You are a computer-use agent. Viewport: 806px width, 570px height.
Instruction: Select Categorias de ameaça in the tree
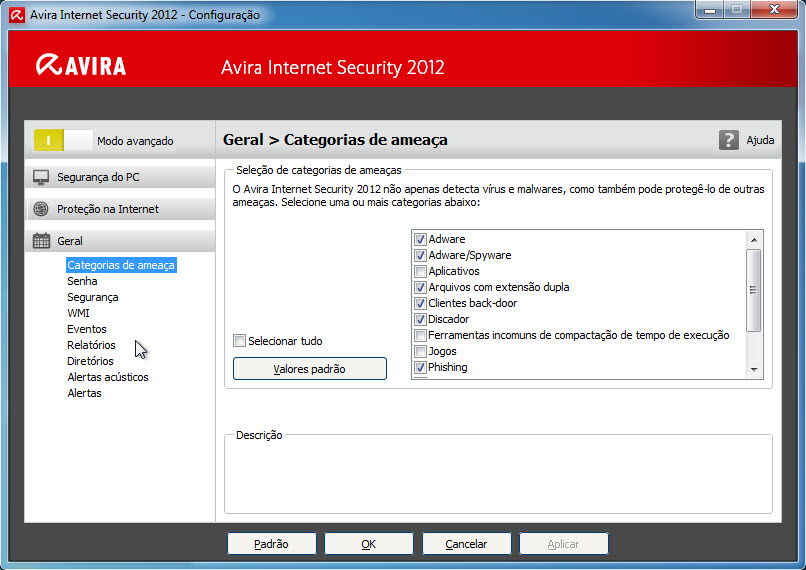121,265
